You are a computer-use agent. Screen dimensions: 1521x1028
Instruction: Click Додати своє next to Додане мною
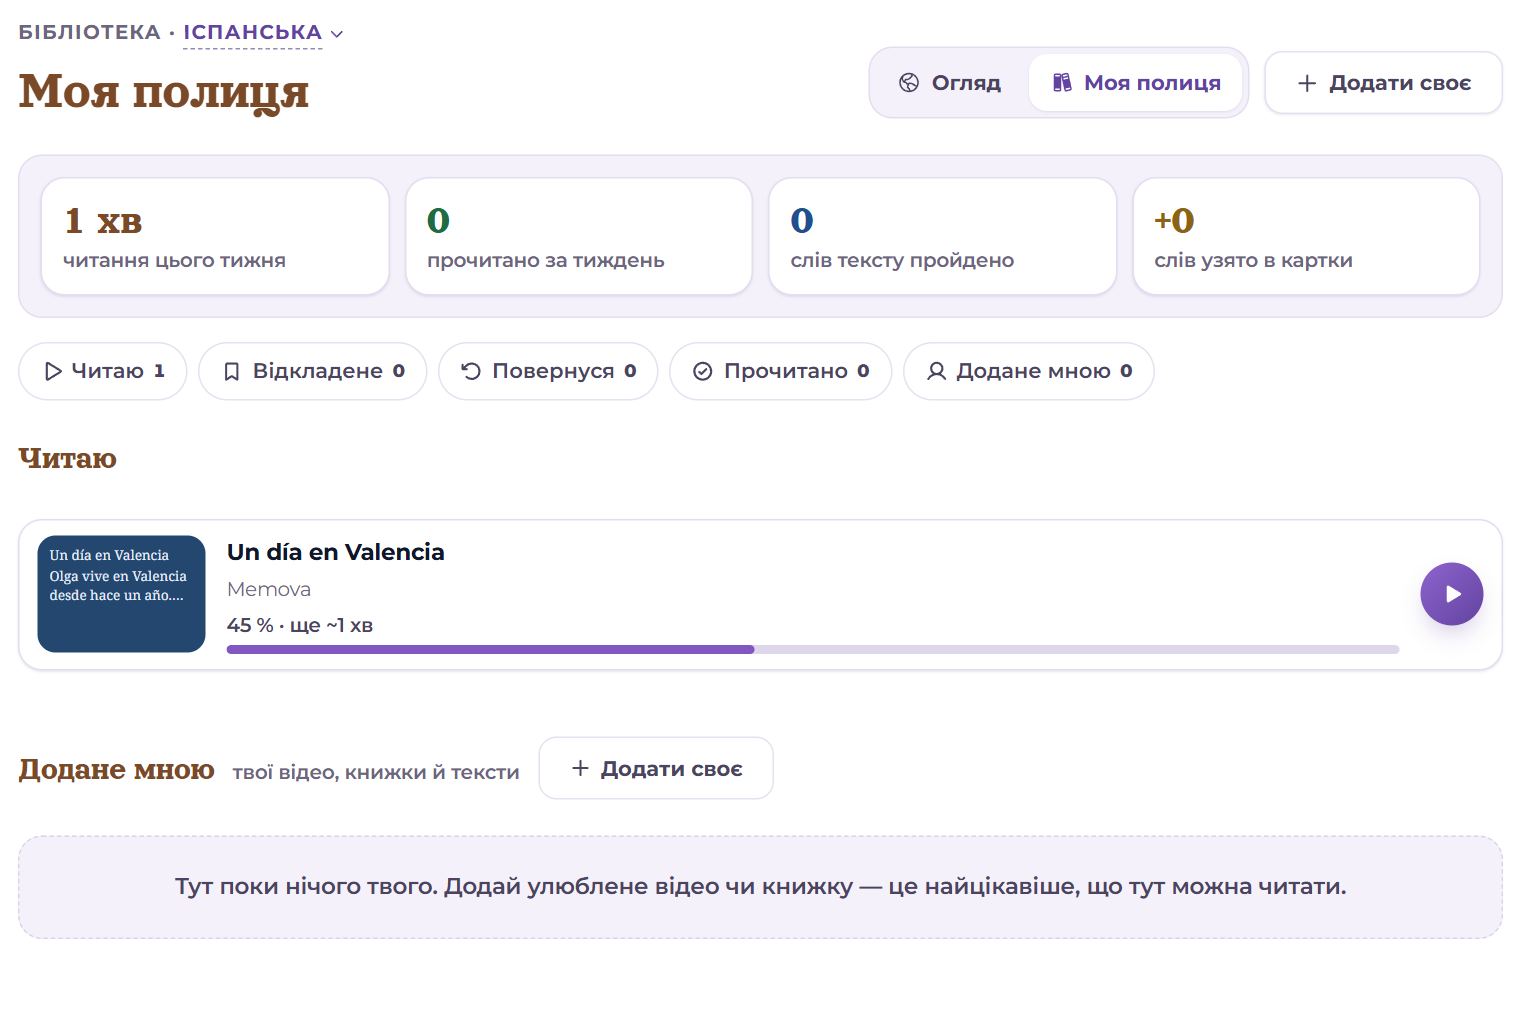pyautogui.click(x=656, y=768)
